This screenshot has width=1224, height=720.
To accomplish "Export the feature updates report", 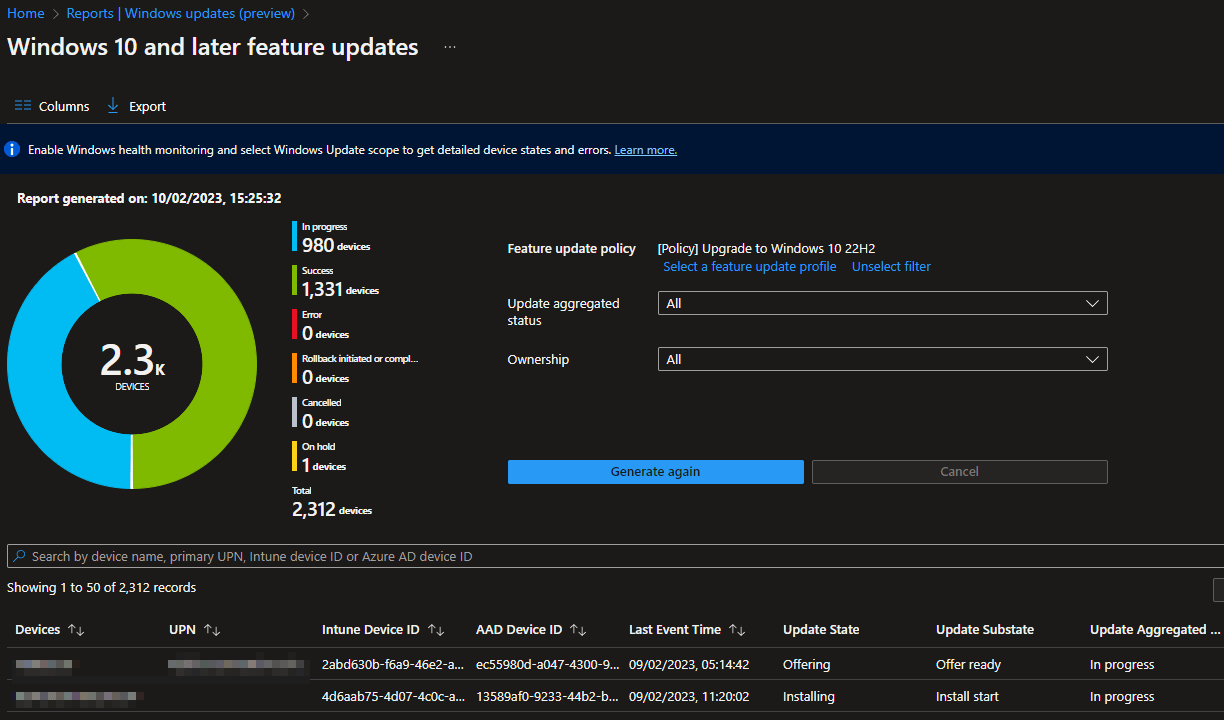I will pos(136,106).
